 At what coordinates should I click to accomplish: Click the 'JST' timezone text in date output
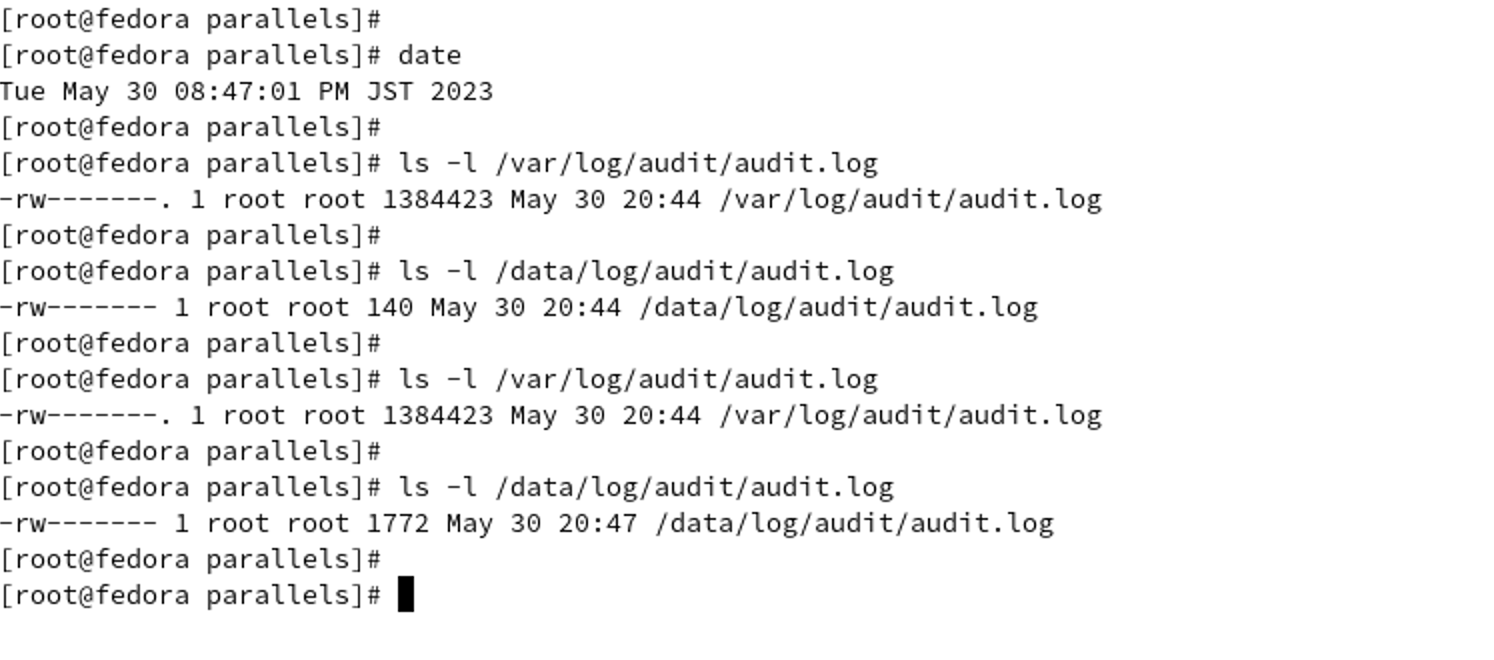point(391,91)
